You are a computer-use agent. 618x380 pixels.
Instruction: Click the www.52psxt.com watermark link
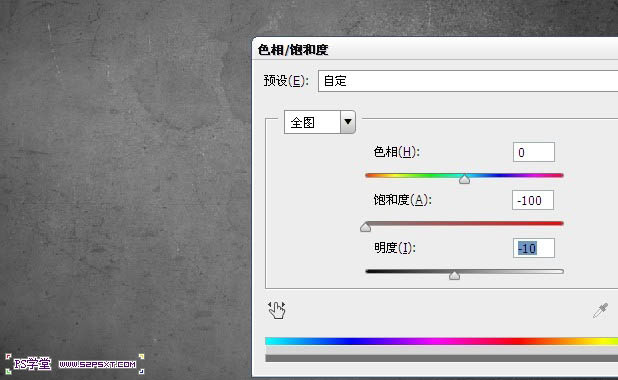[98, 364]
